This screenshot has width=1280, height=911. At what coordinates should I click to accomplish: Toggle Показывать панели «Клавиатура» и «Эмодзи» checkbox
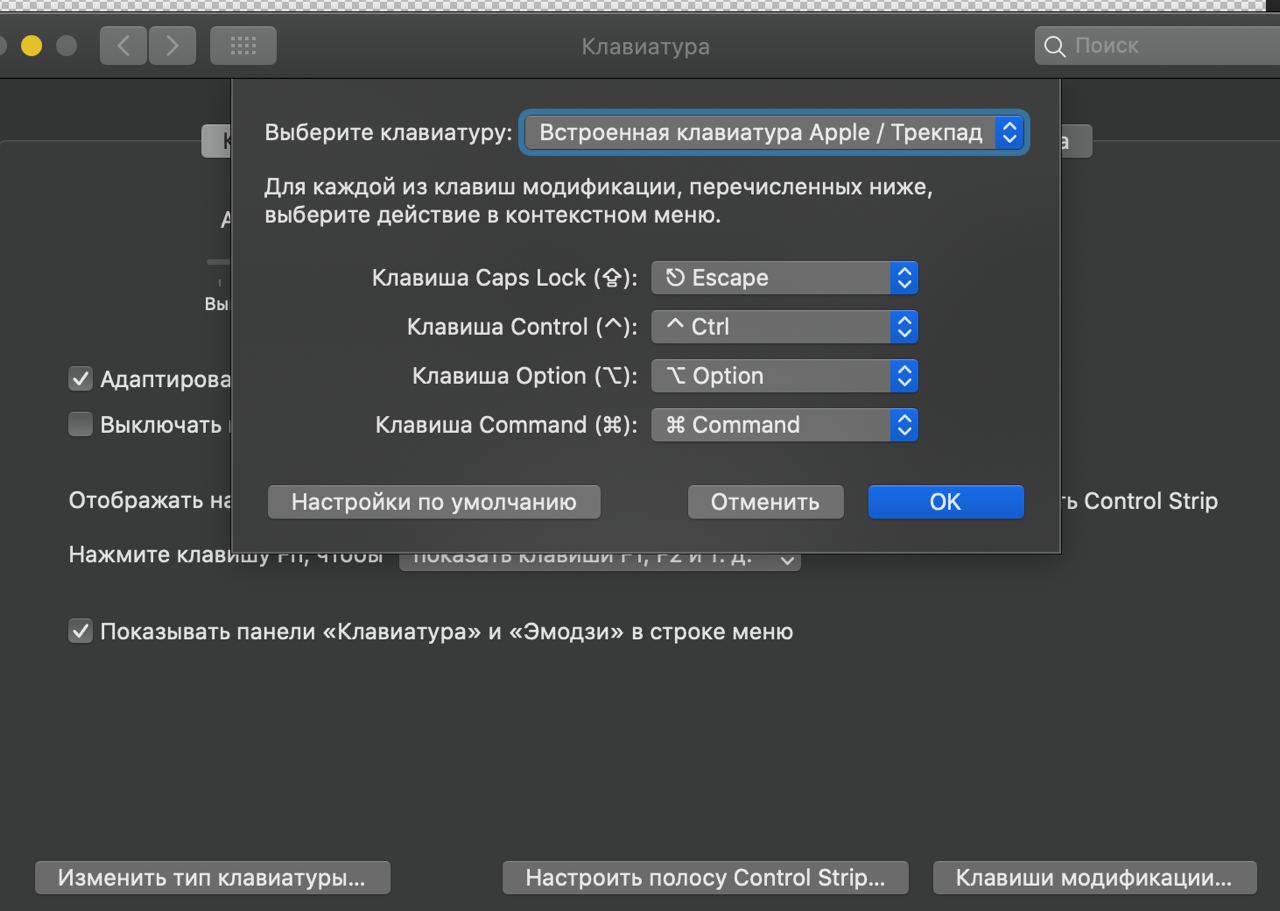[x=80, y=632]
